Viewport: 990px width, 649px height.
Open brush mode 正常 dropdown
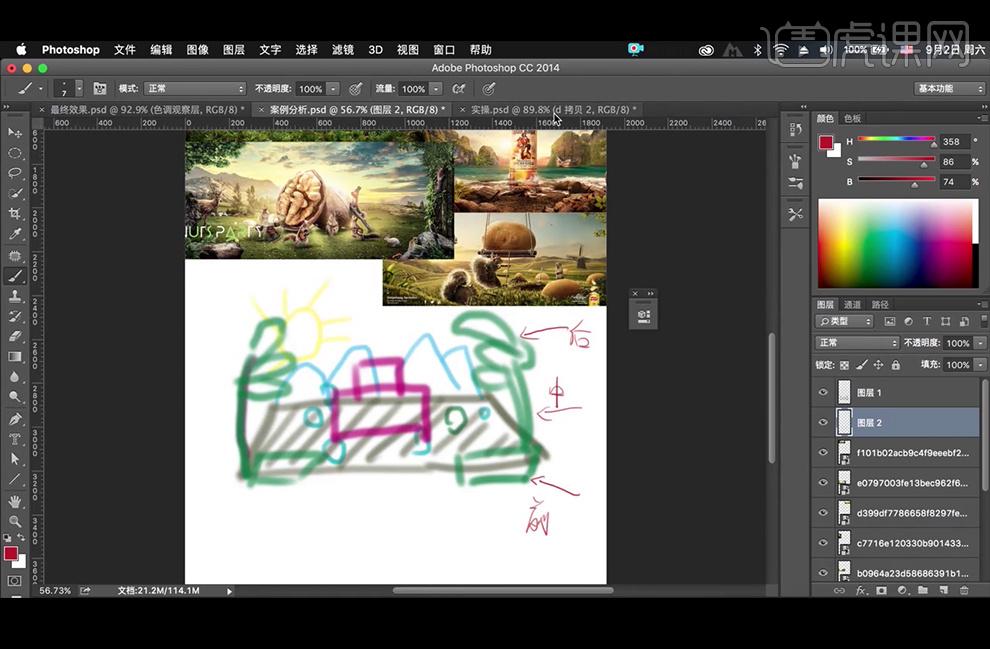194,89
